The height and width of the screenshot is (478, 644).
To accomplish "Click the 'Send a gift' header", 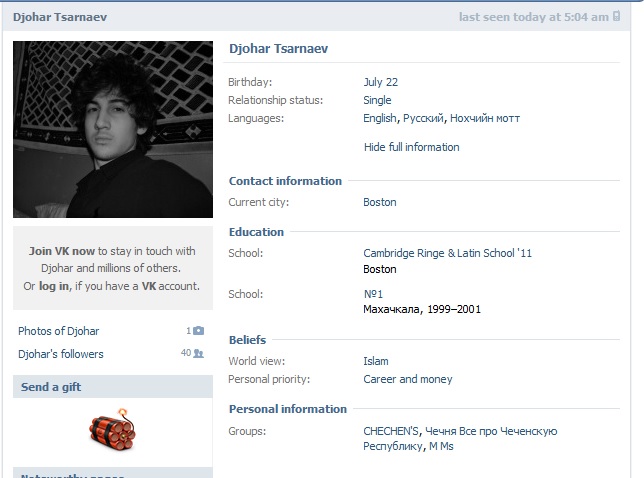I will pos(51,387).
